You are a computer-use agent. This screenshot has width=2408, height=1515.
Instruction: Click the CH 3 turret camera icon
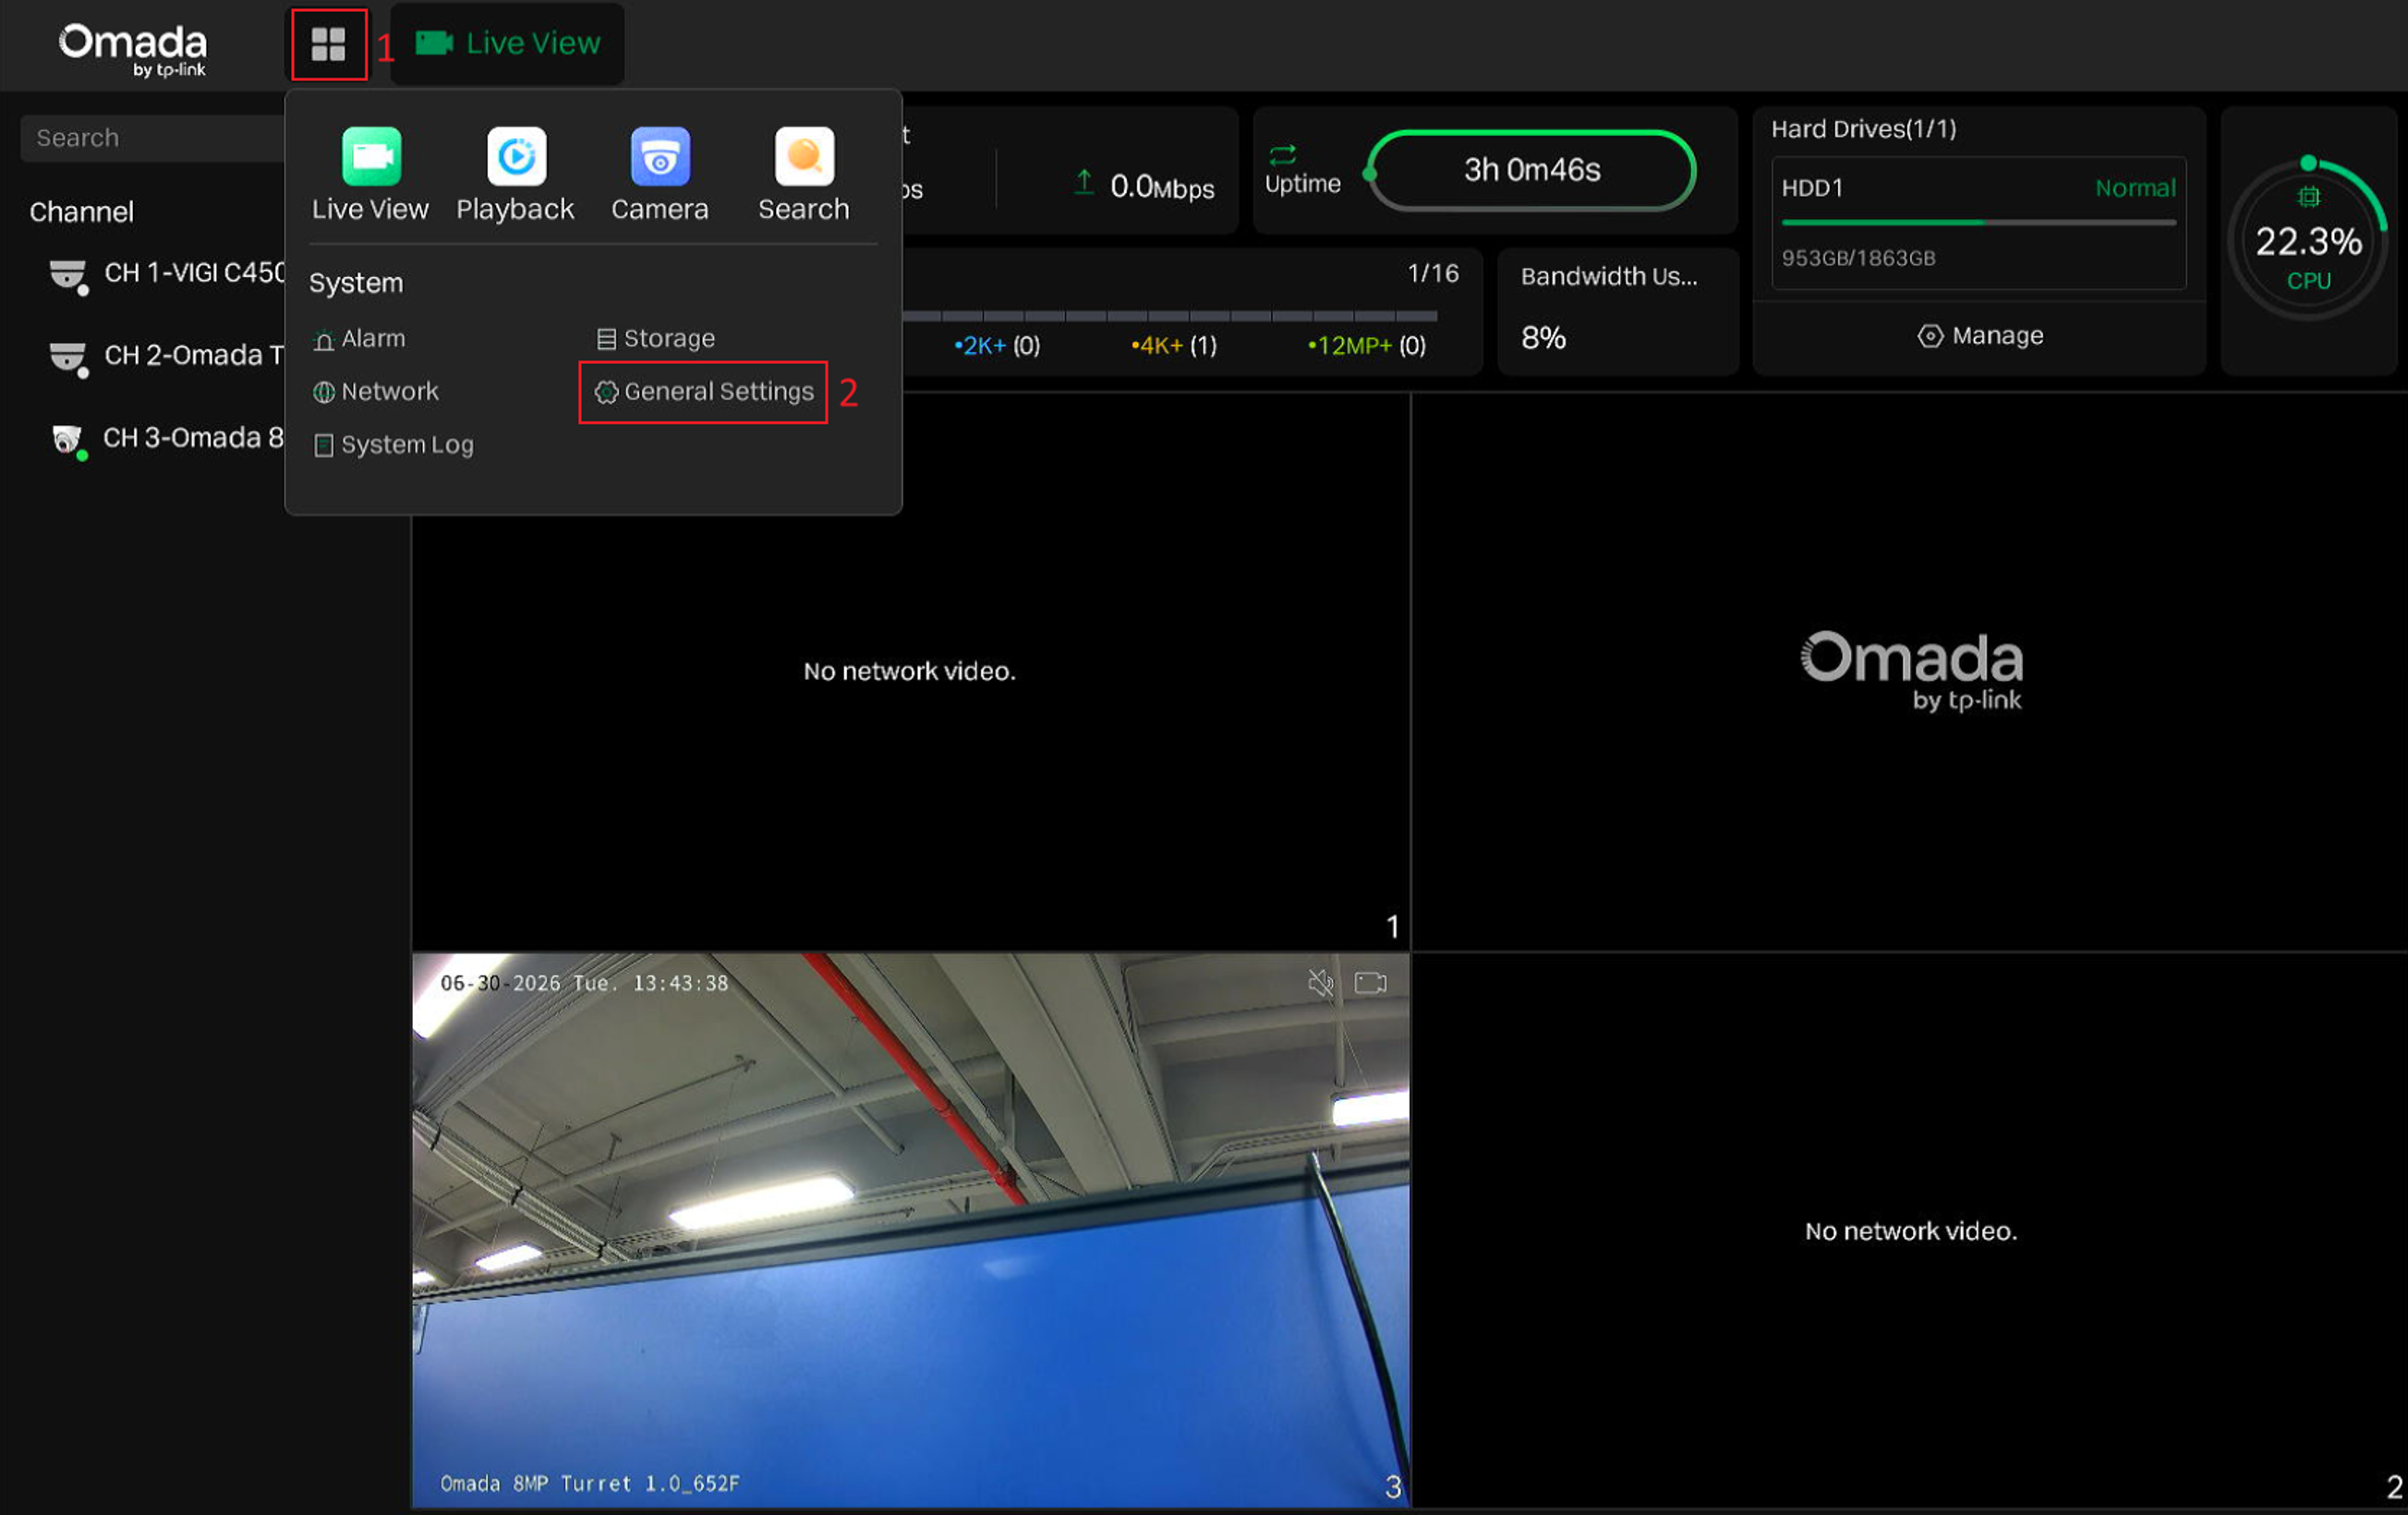tap(69, 440)
